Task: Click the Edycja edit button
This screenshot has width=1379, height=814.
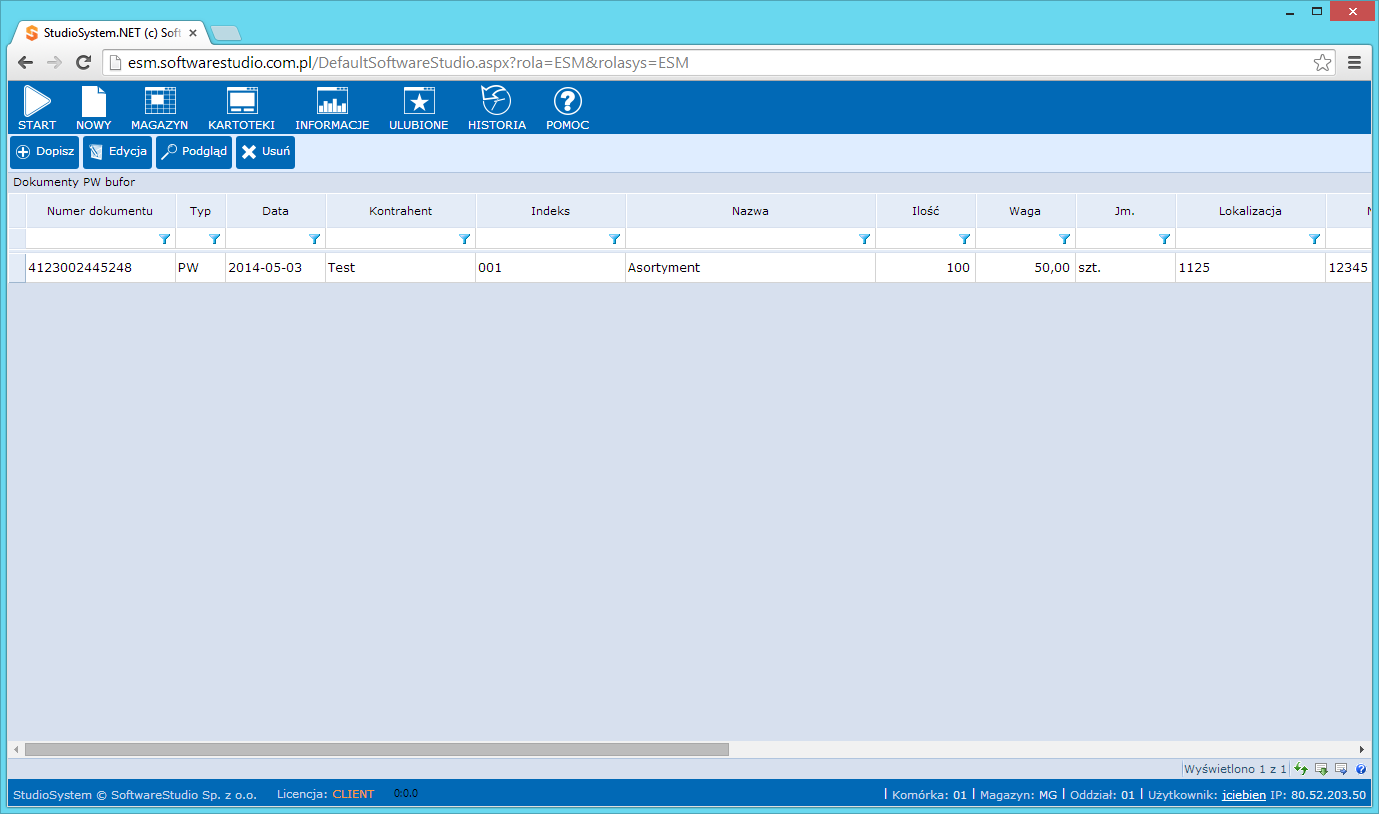Action: click(x=118, y=152)
